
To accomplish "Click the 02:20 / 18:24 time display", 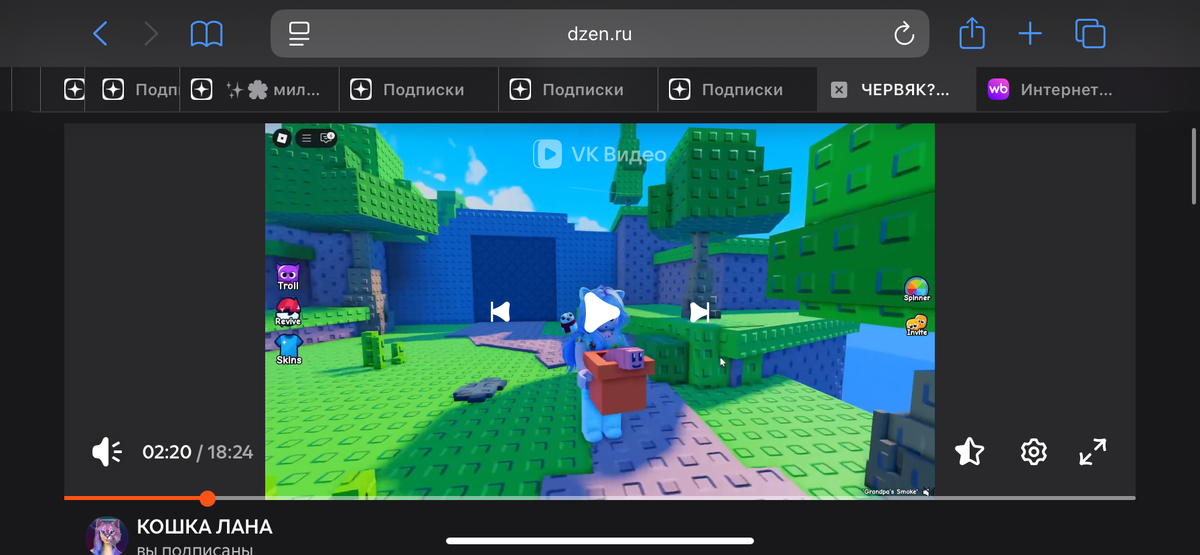I will pos(197,452).
